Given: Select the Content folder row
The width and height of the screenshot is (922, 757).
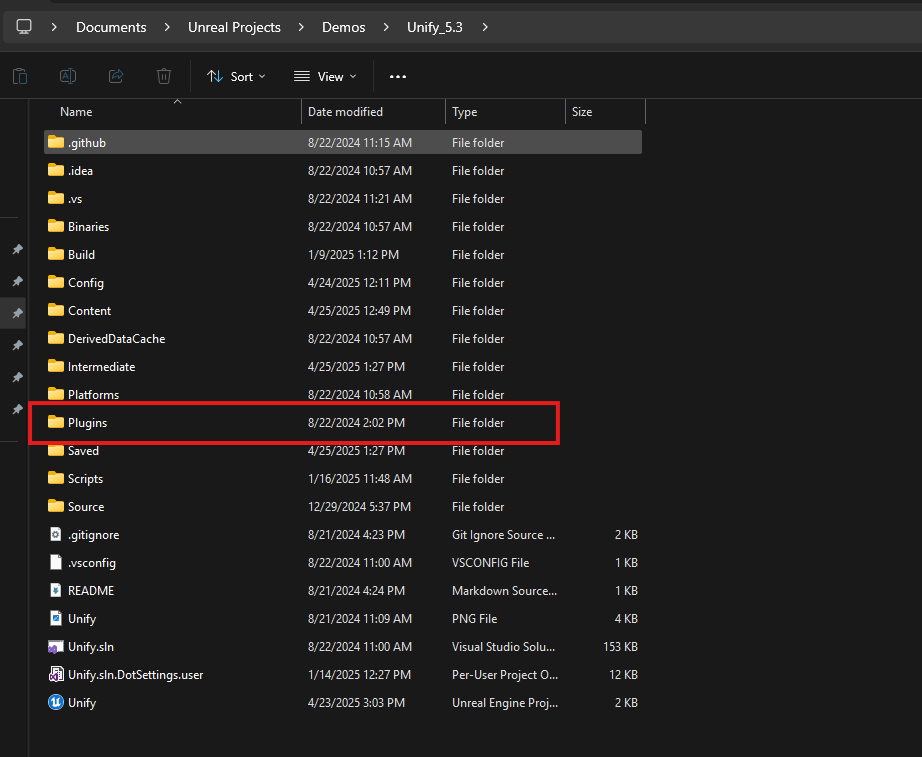Looking at the screenshot, I should (x=343, y=311).
